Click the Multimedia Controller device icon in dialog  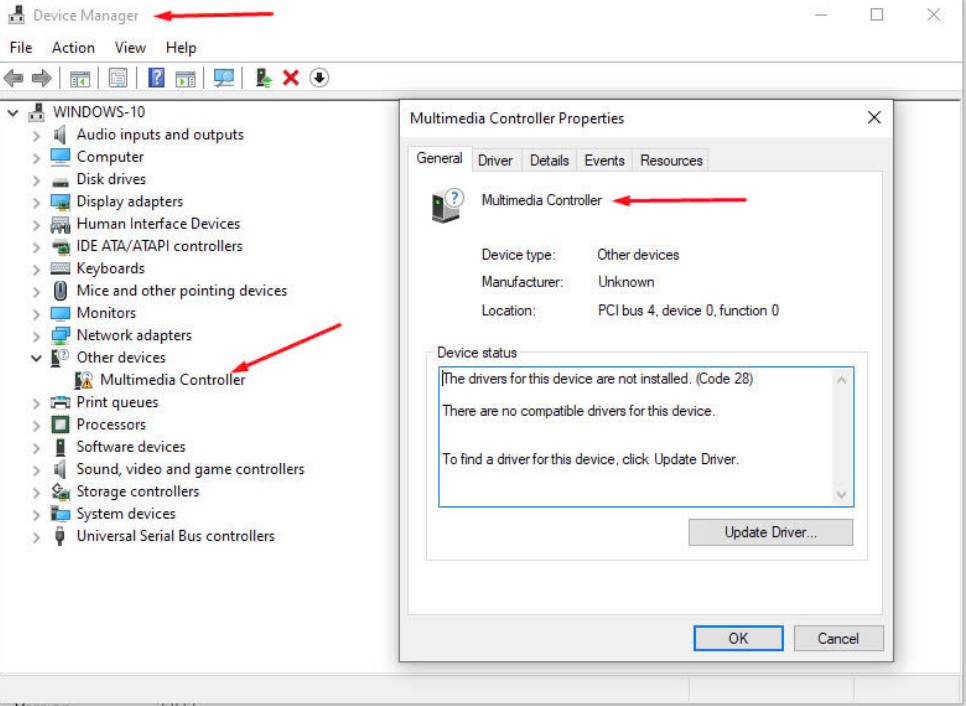point(448,206)
